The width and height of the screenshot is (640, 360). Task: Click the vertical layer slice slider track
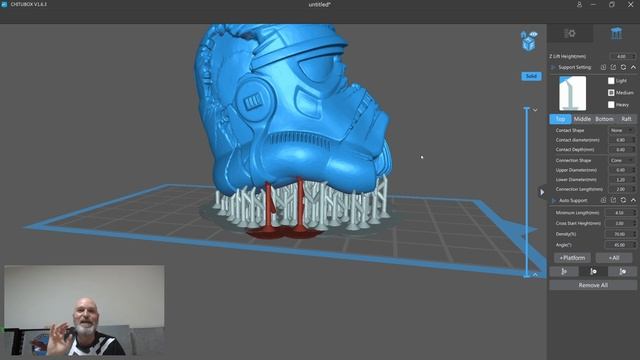[x=527, y=192]
